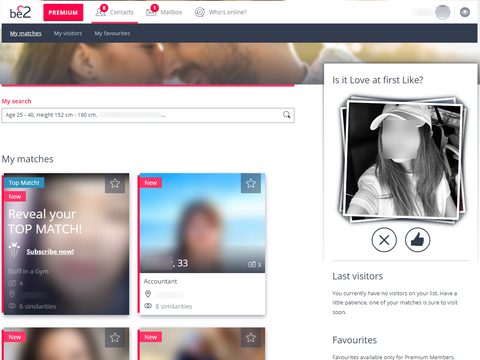Open the Contacts tab
Screen dimensions: 480x360
[115, 12]
